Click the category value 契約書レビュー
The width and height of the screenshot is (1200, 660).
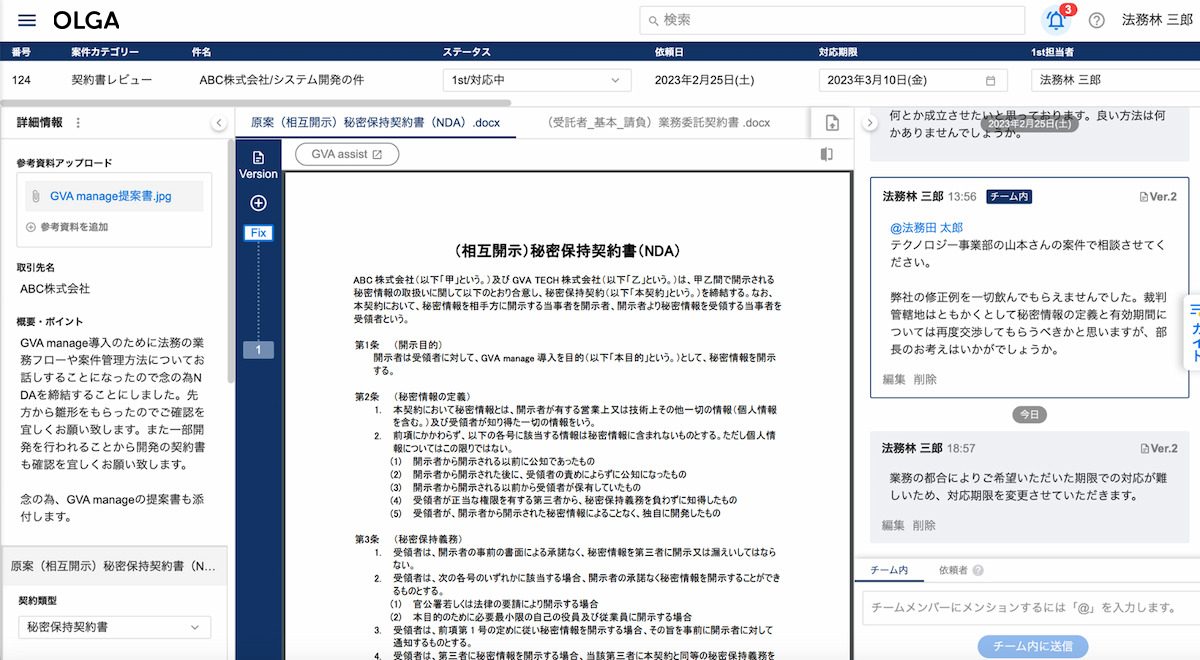tap(112, 80)
